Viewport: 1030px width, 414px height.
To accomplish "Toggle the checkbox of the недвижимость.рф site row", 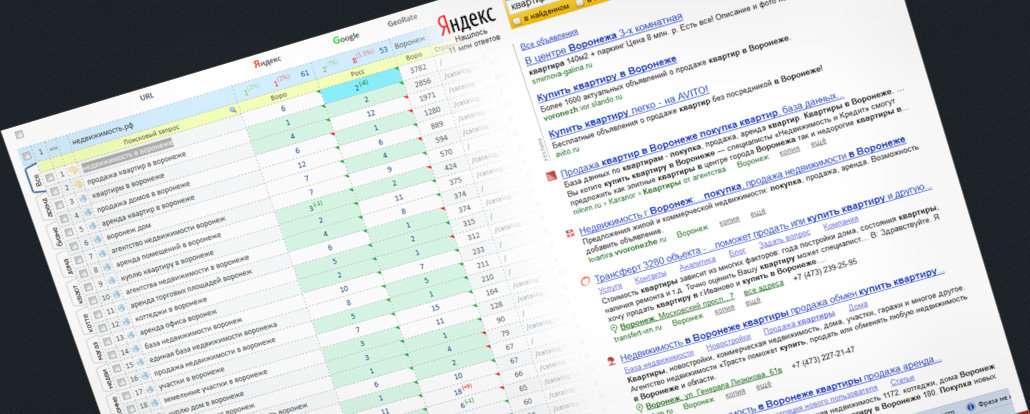I will 27,156.
